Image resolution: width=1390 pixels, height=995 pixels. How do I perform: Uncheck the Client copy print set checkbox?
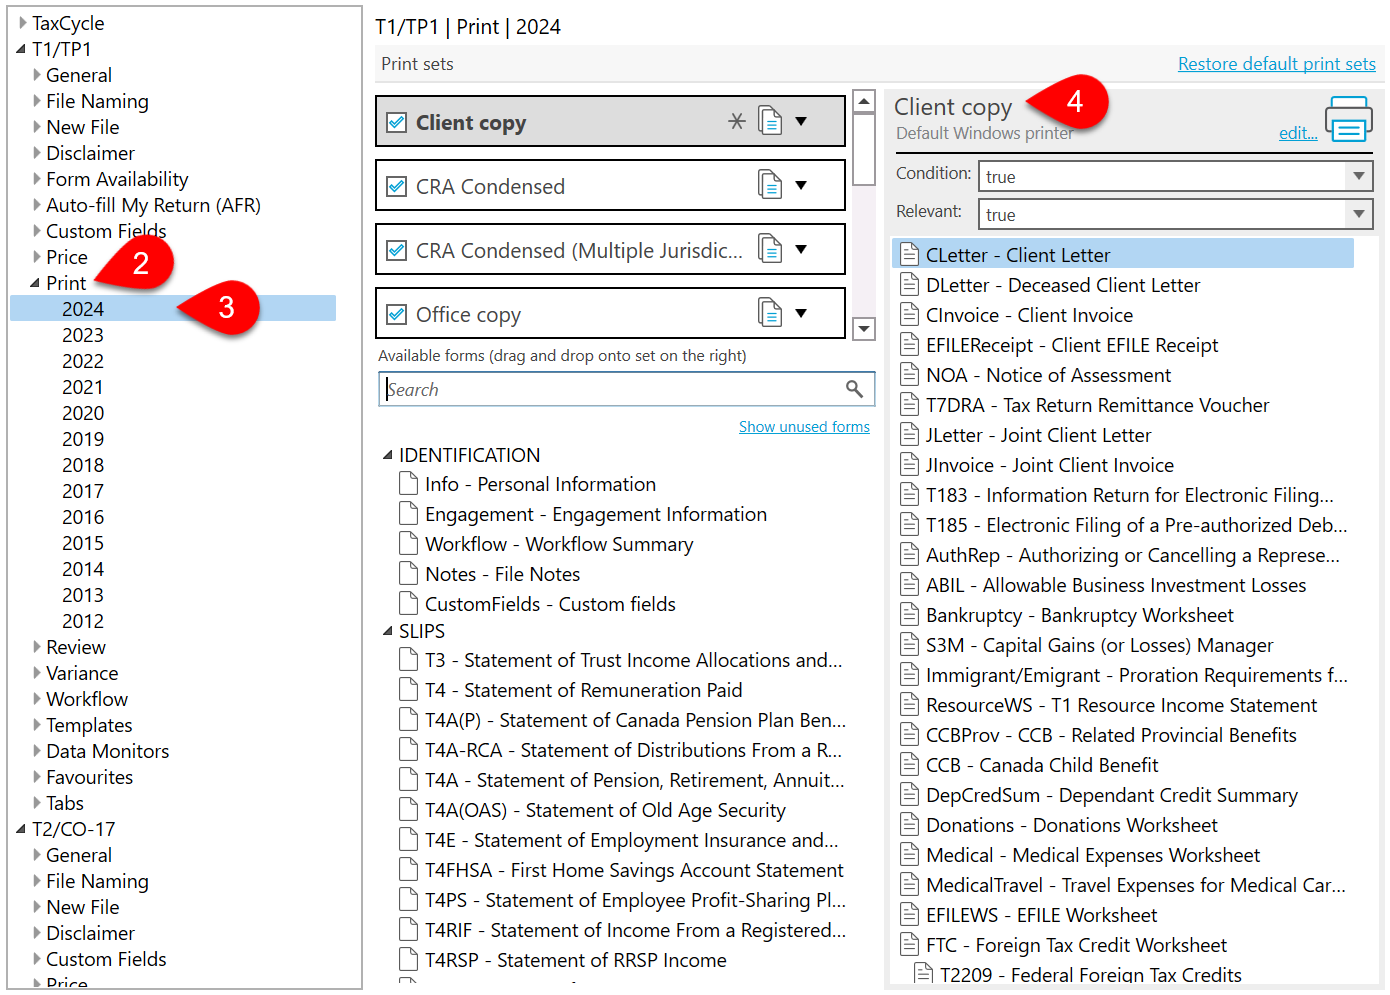[x=397, y=122]
